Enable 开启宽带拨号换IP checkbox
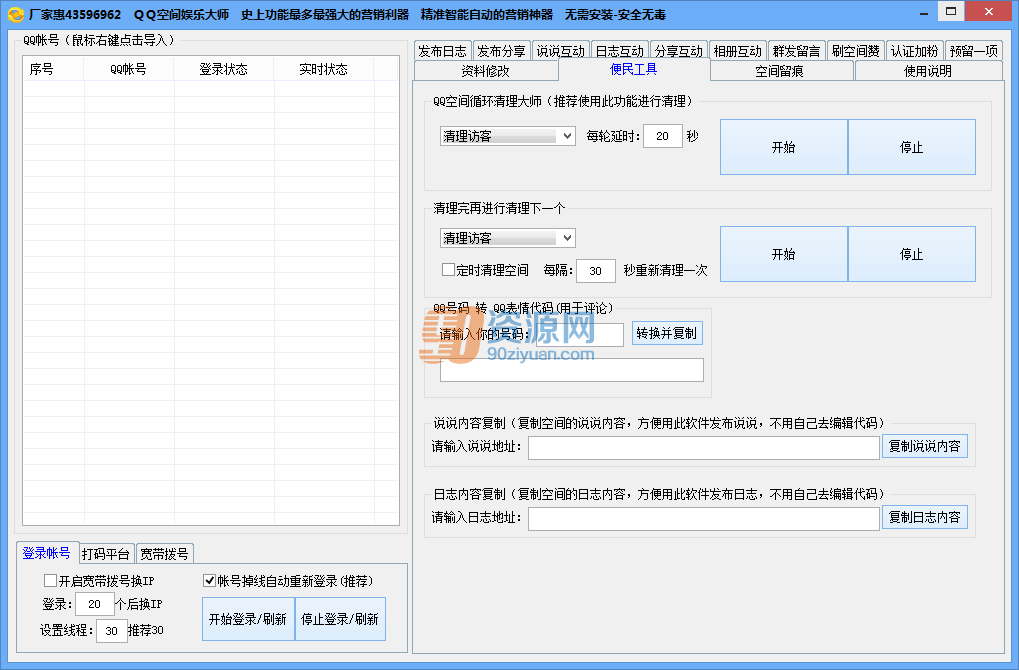The image size is (1019, 670). (x=50, y=580)
